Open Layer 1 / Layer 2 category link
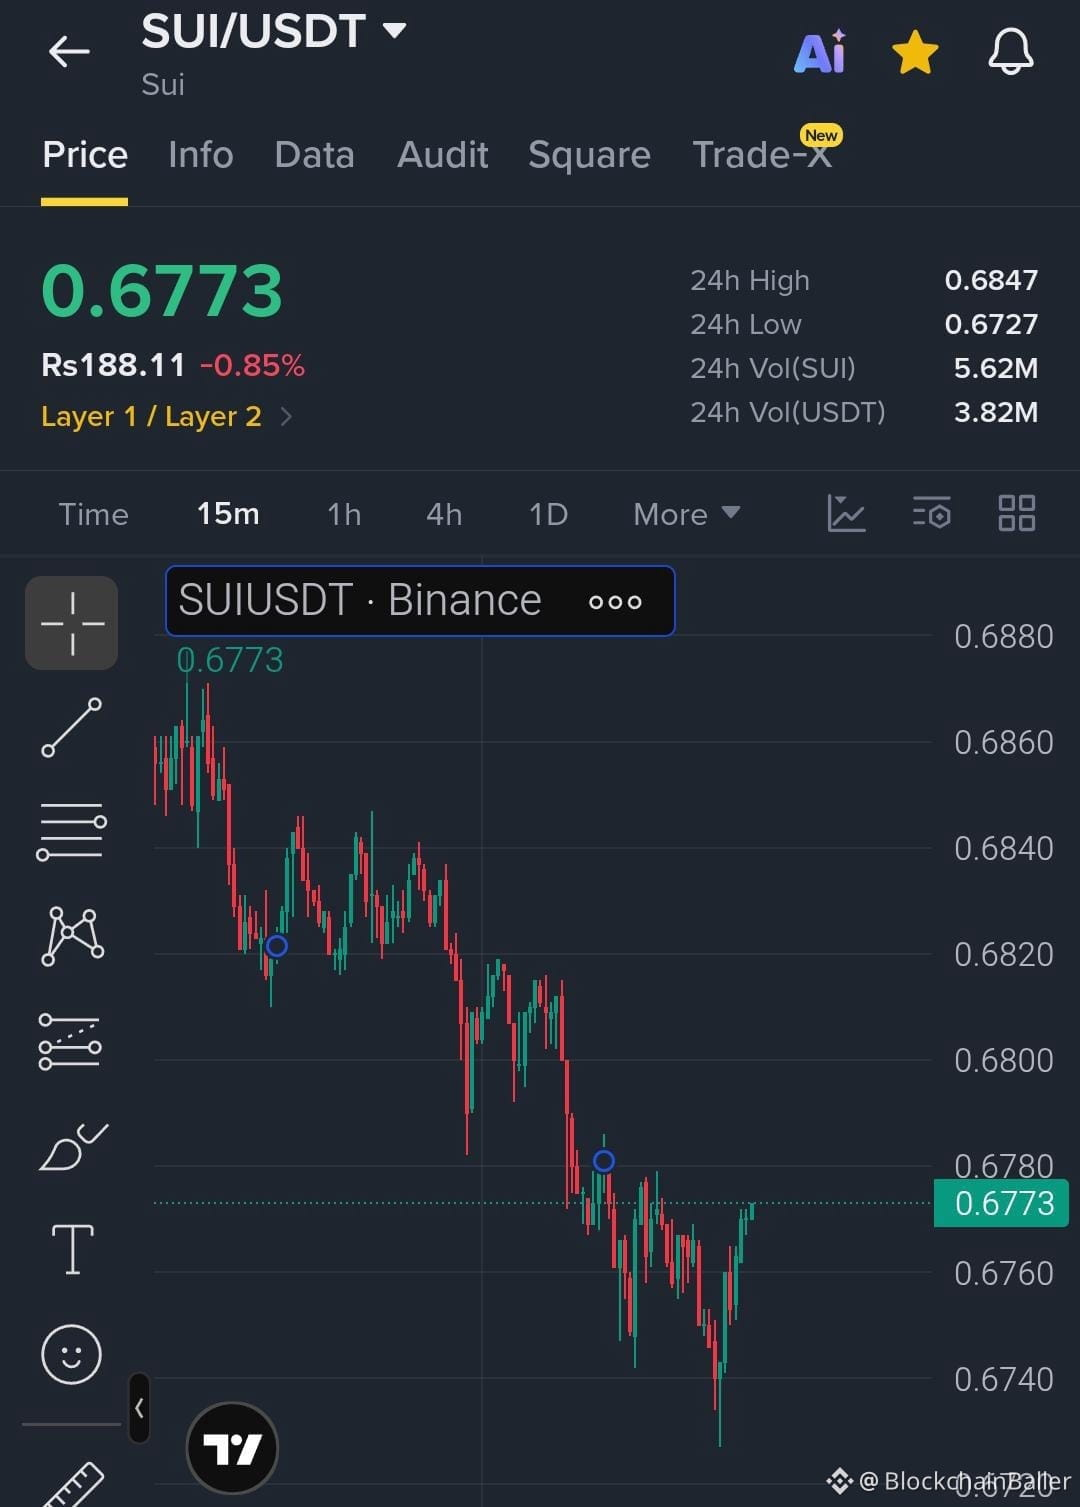Image resolution: width=1080 pixels, height=1507 pixels. [166, 416]
